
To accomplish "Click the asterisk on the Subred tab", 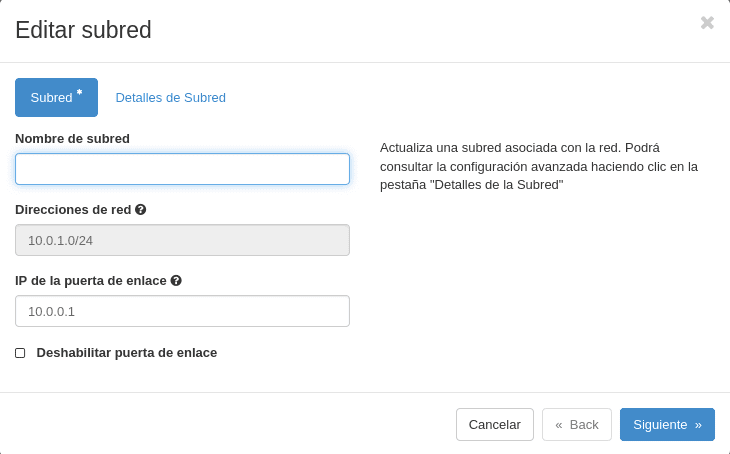I will tap(80, 92).
